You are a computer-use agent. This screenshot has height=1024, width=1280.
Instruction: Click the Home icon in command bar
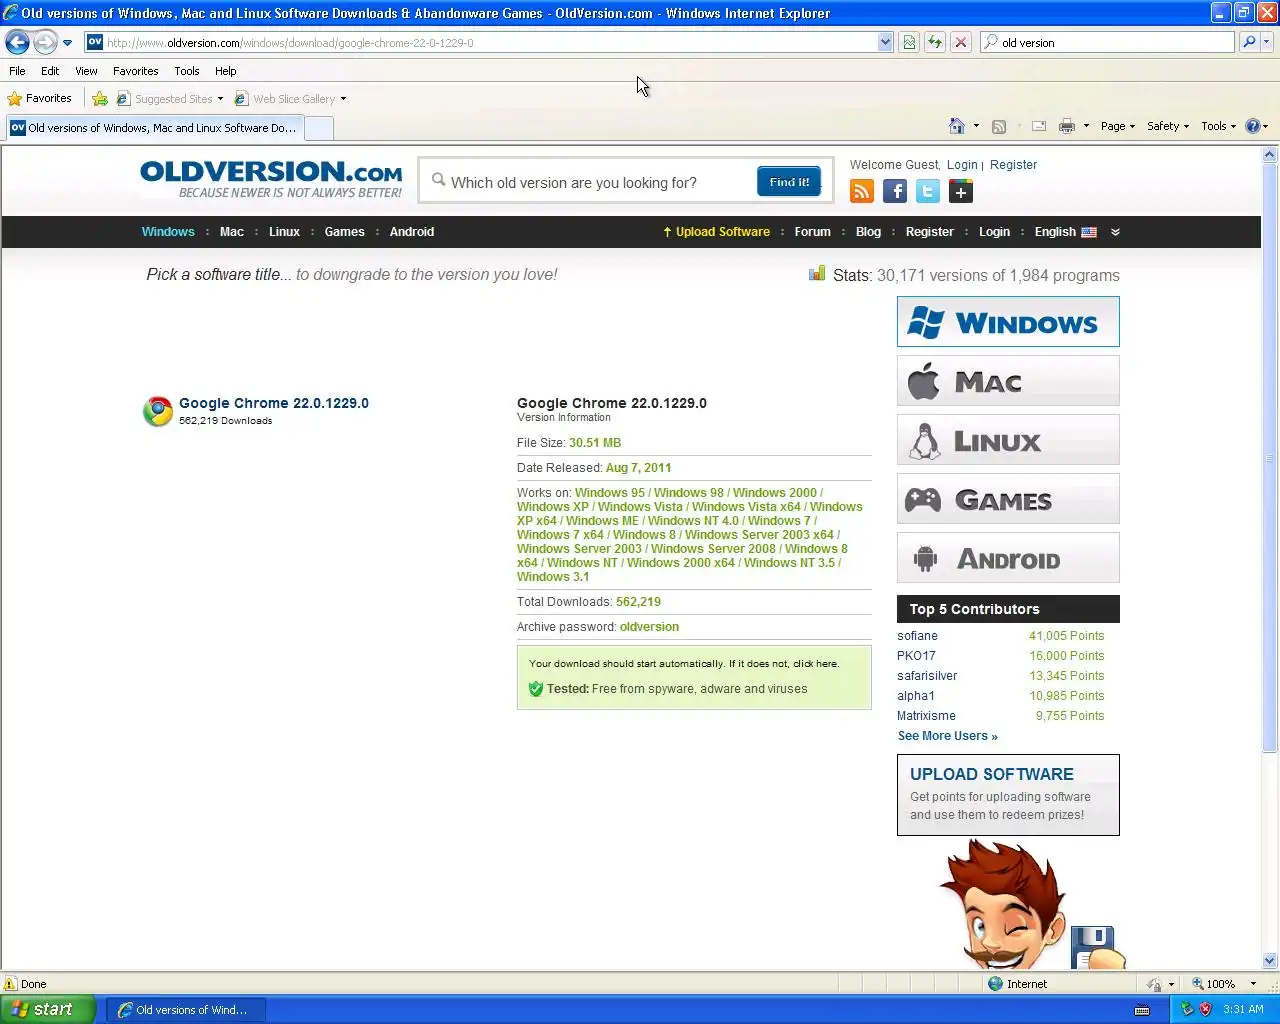point(957,126)
